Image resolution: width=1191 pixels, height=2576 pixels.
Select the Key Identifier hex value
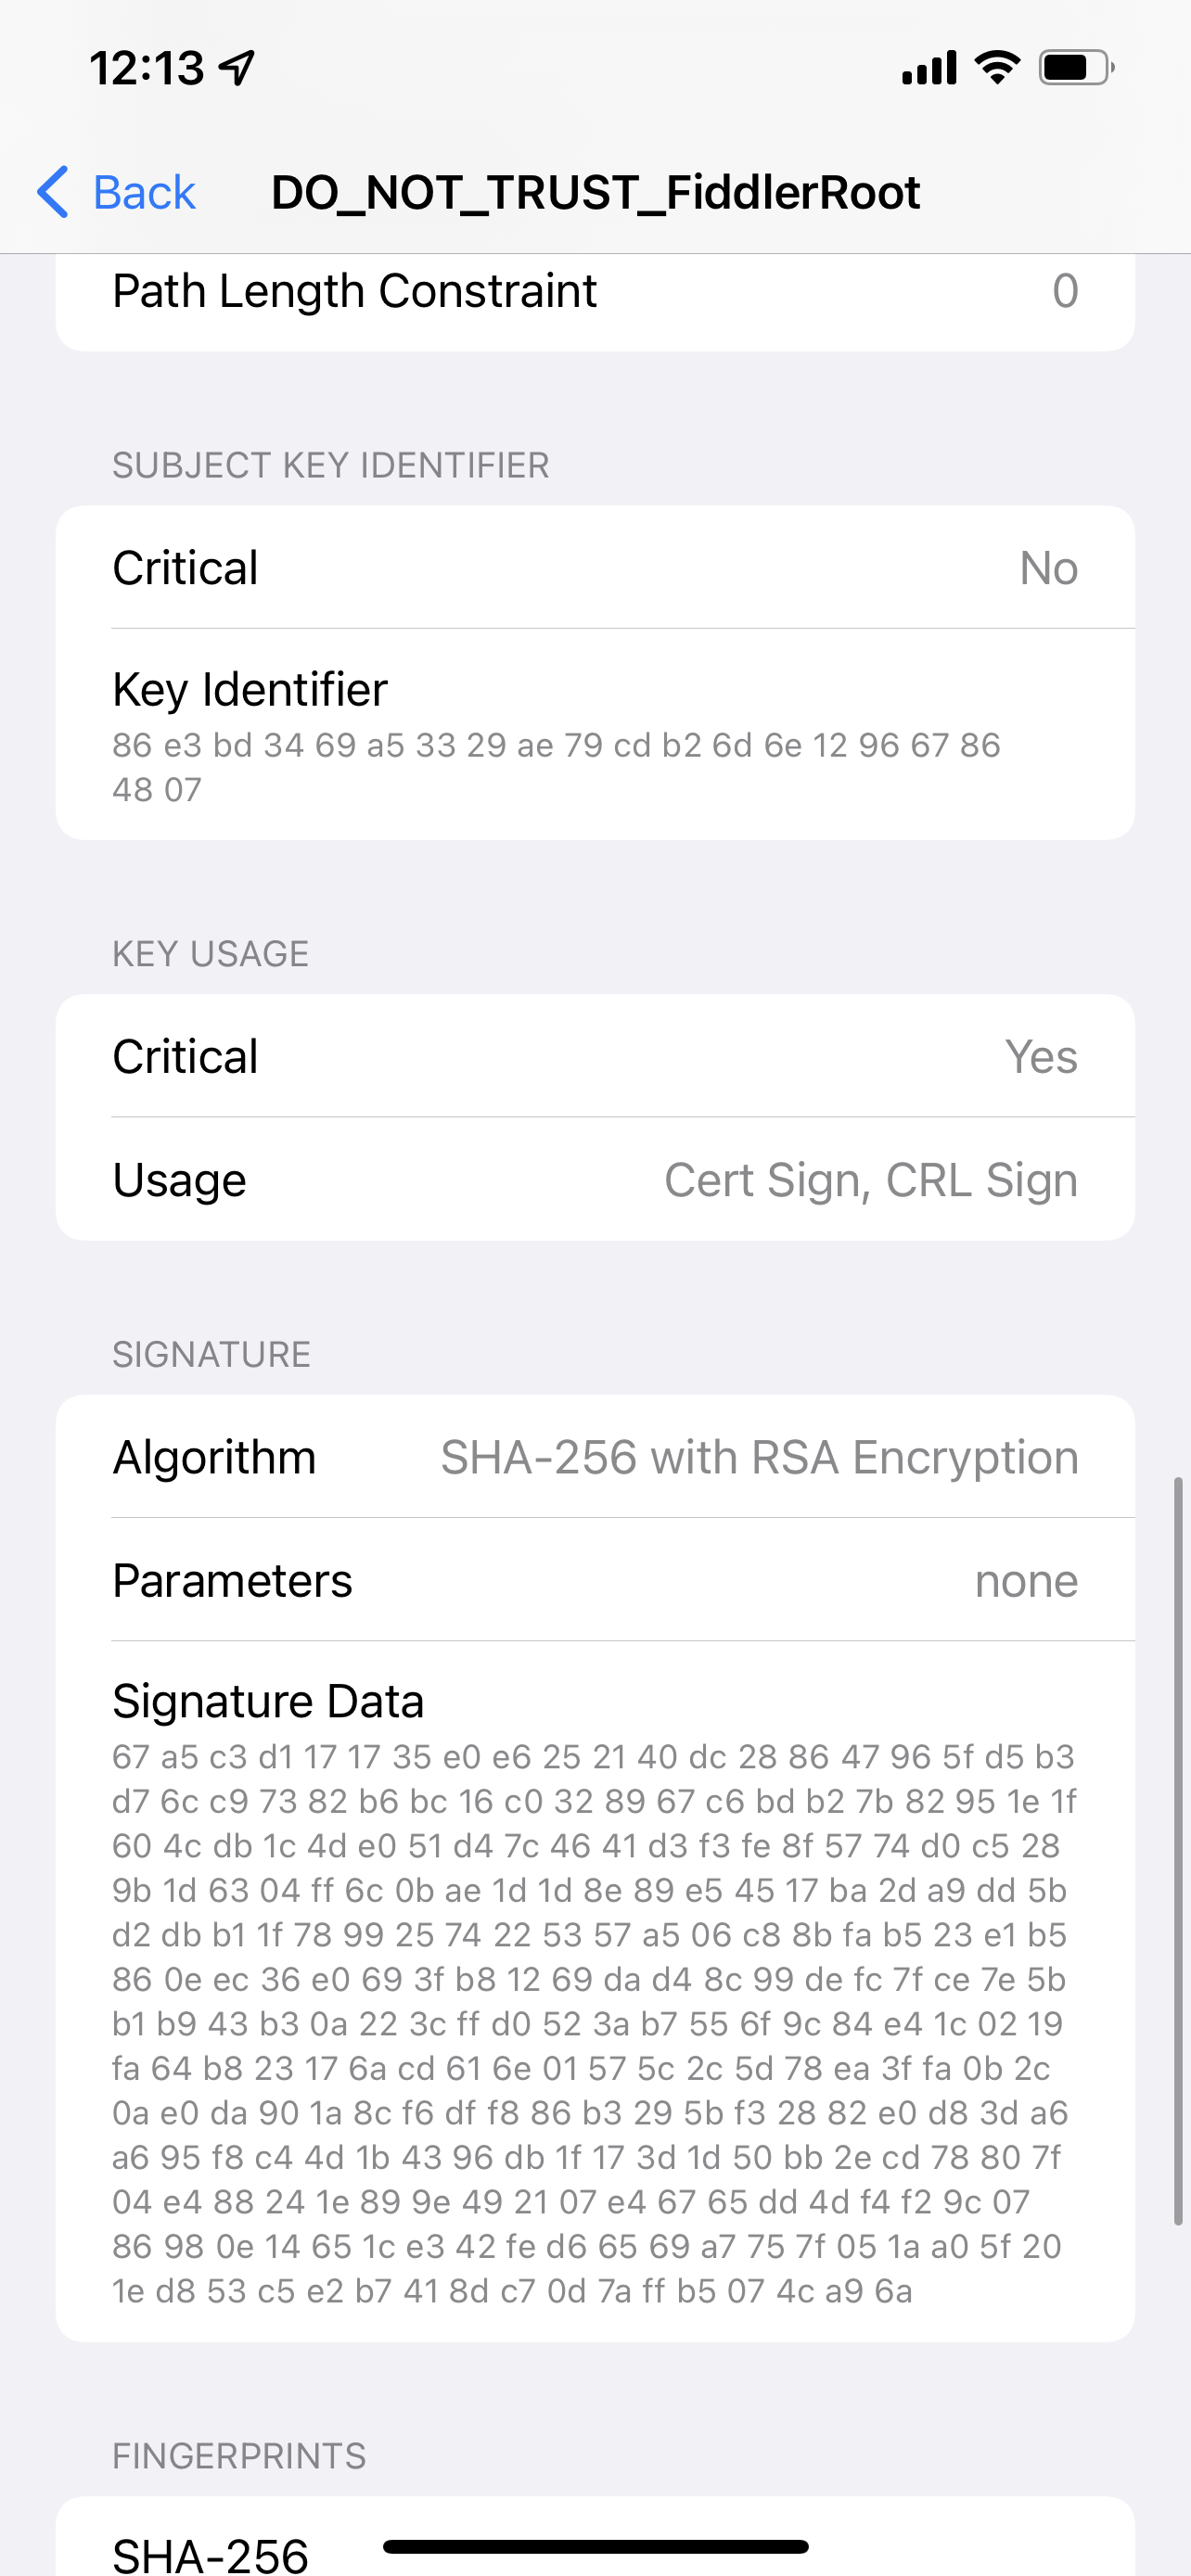(556, 767)
